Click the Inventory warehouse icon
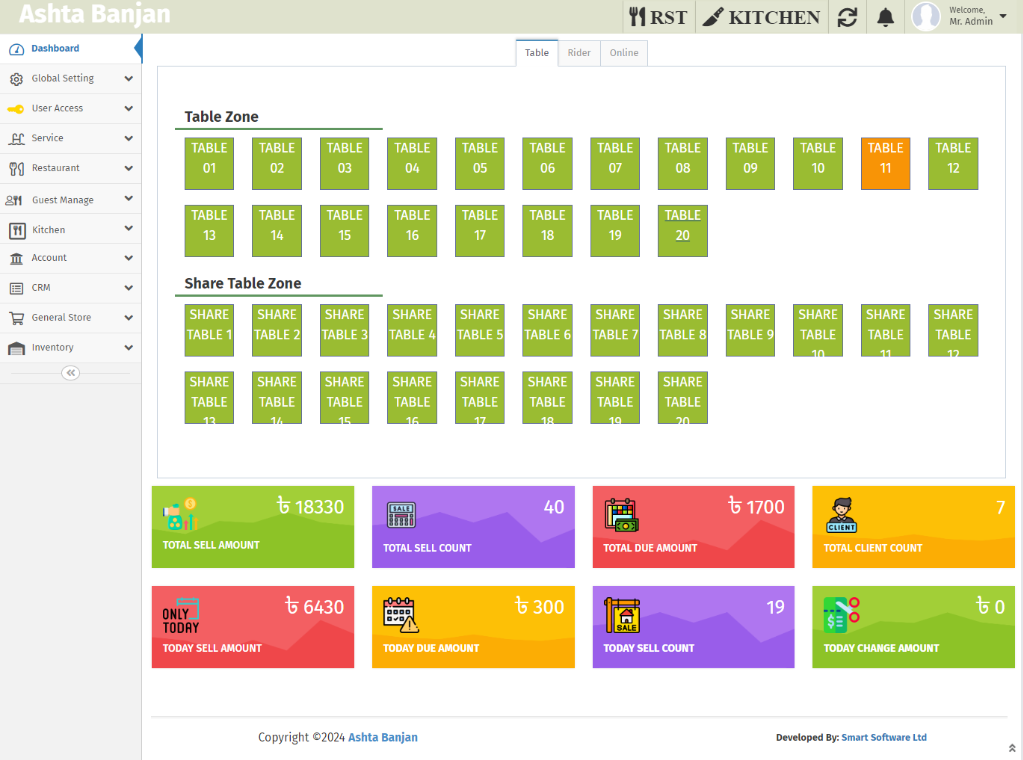 point(16,348)
